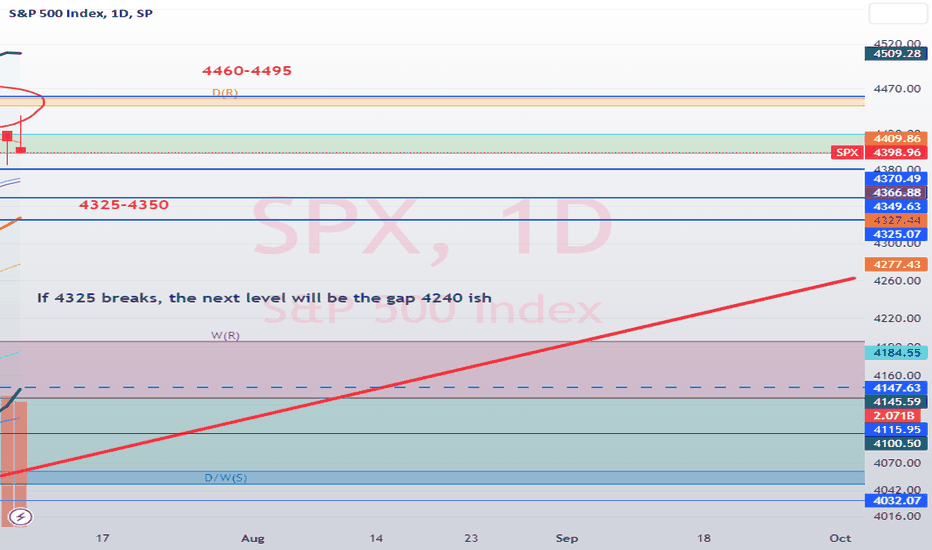Click the cyan 4184.55 price label

896,353
